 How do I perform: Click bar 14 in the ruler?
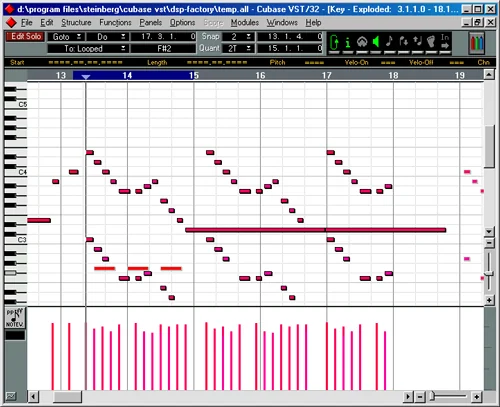127,75
